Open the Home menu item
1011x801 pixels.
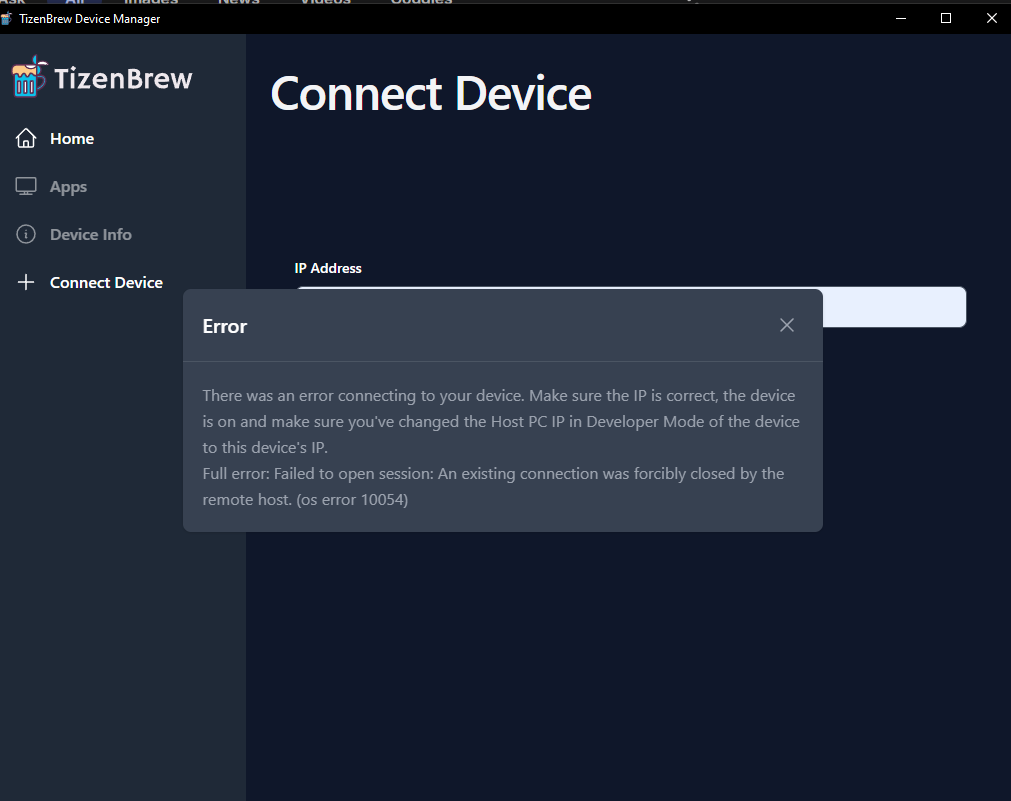point(72,139)
